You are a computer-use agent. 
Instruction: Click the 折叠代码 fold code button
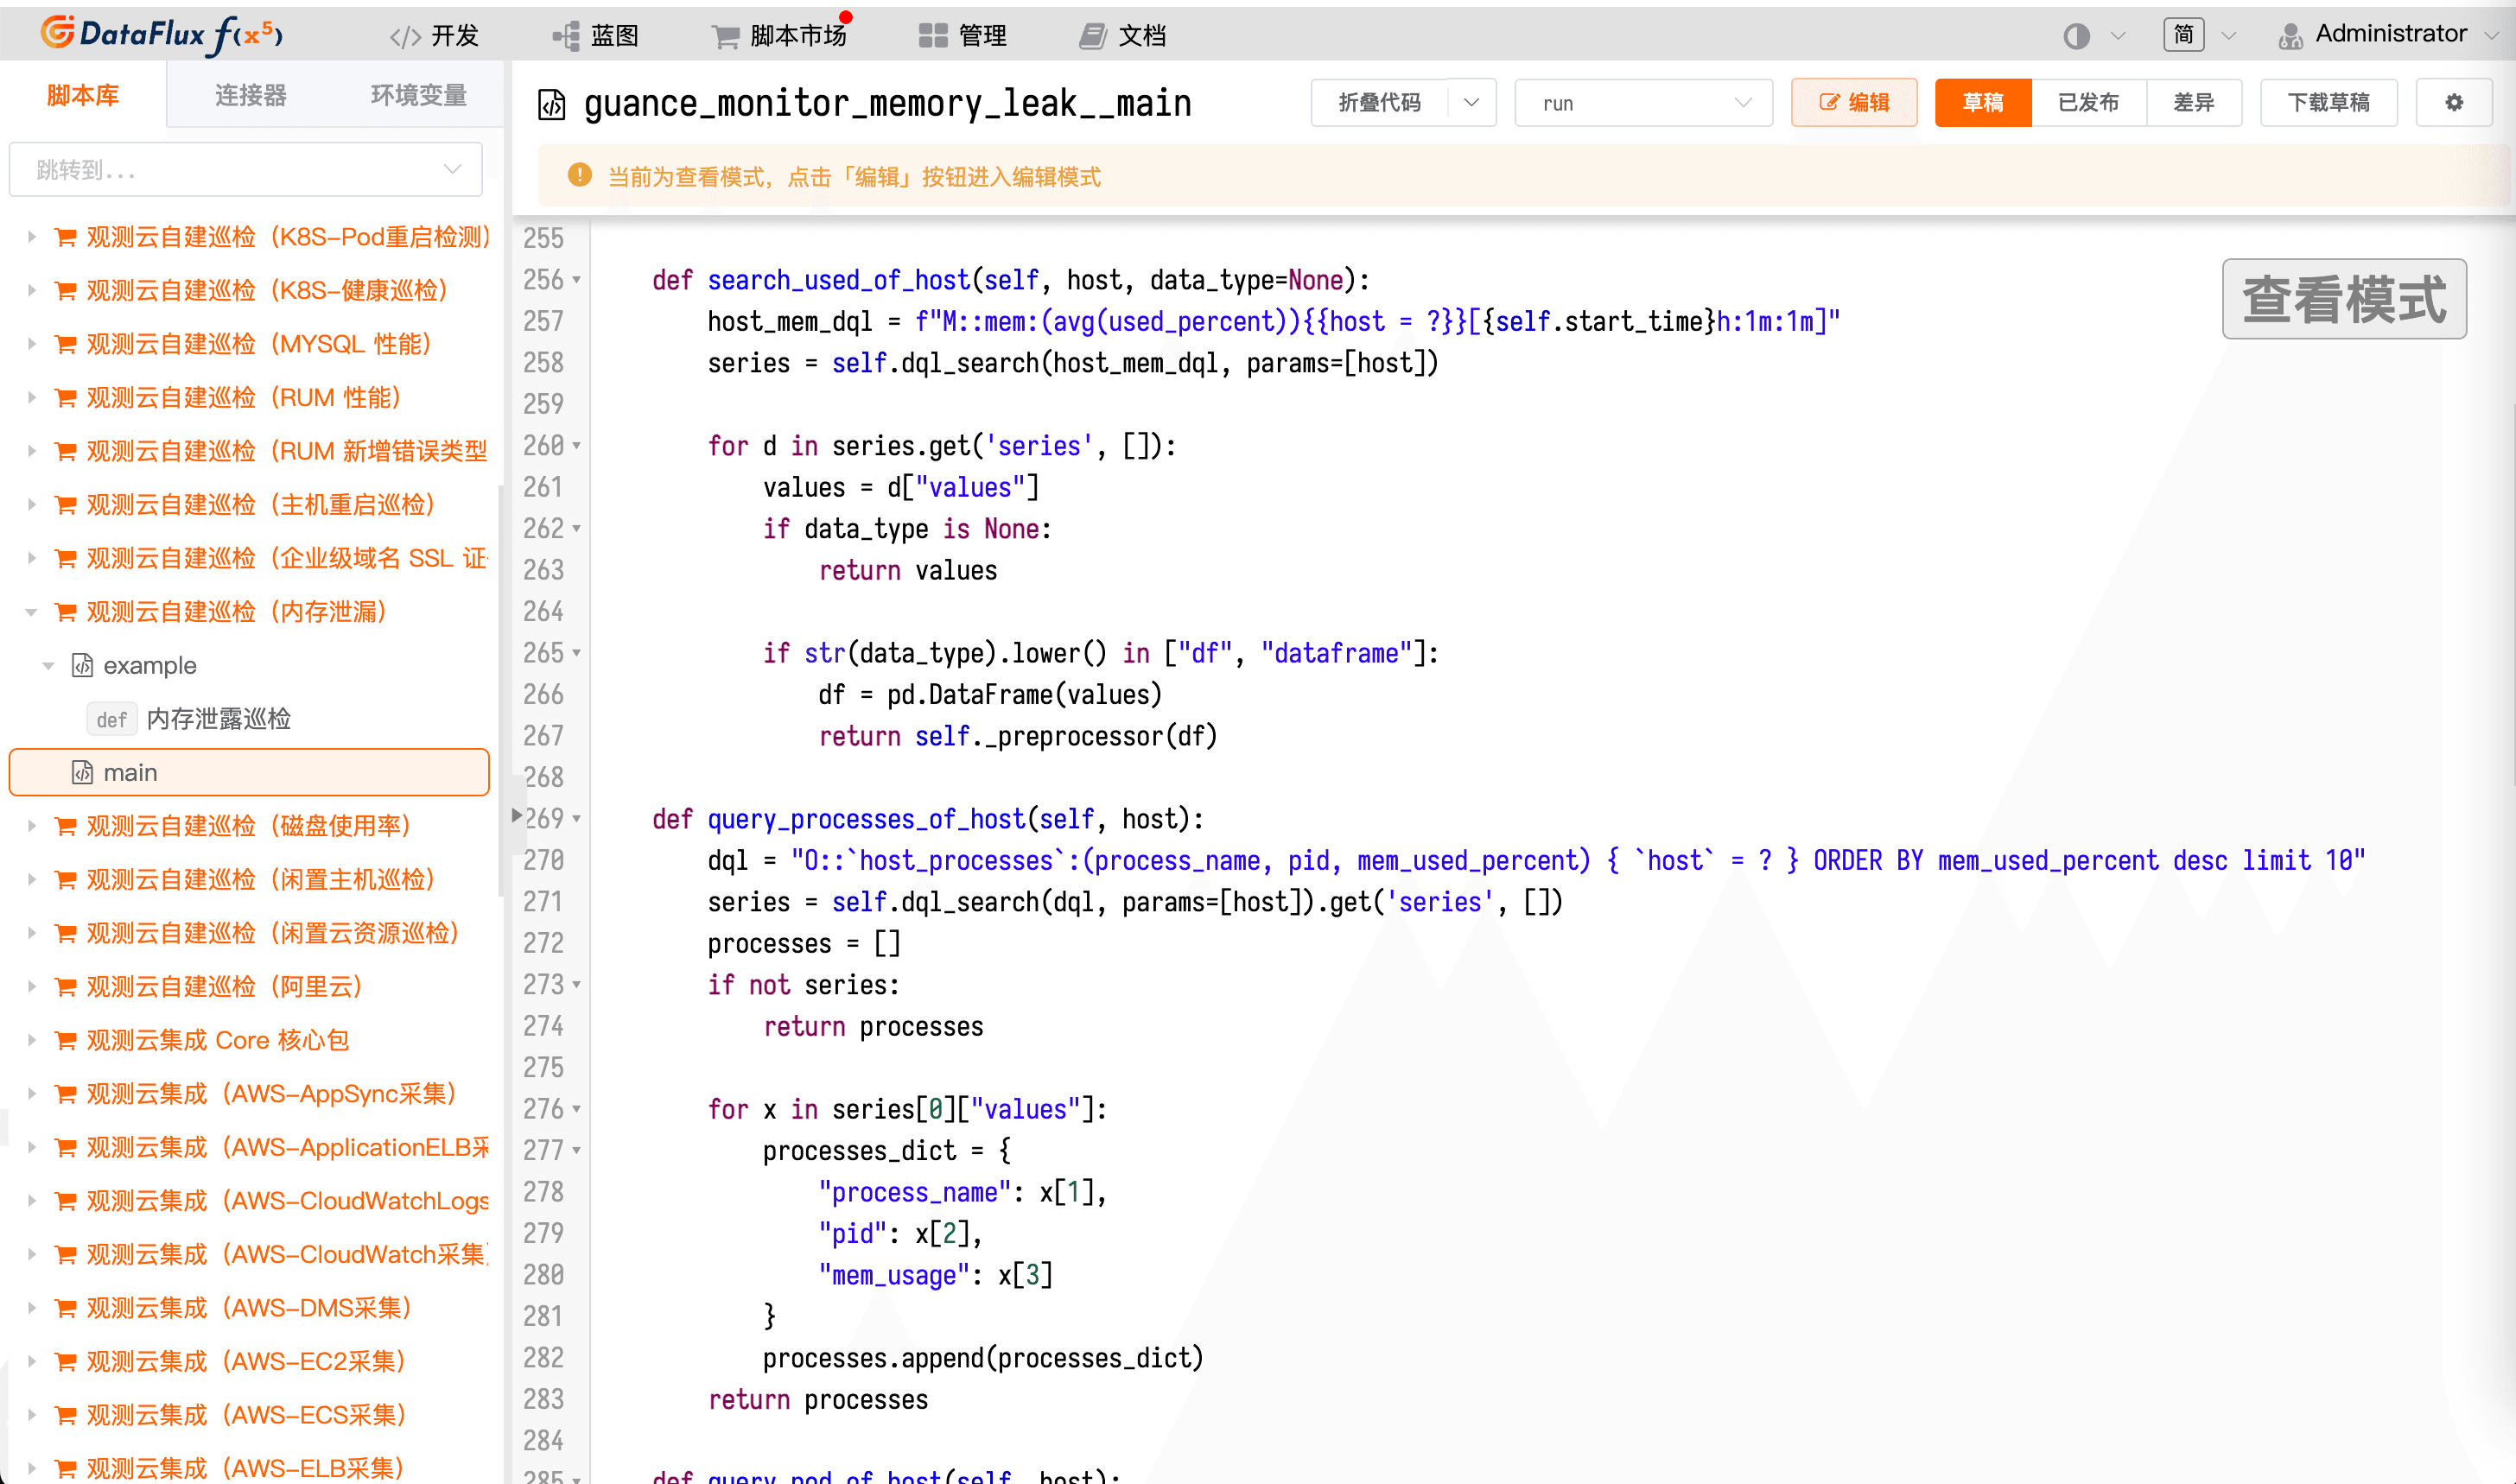[x=1379, y=103]
